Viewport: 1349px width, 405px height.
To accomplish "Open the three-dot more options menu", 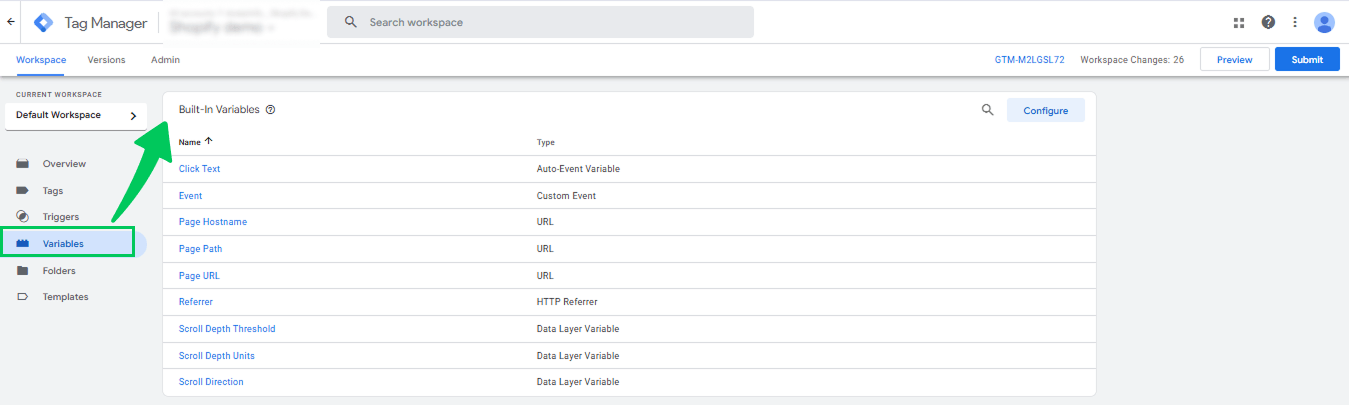I will [1295, 22].
